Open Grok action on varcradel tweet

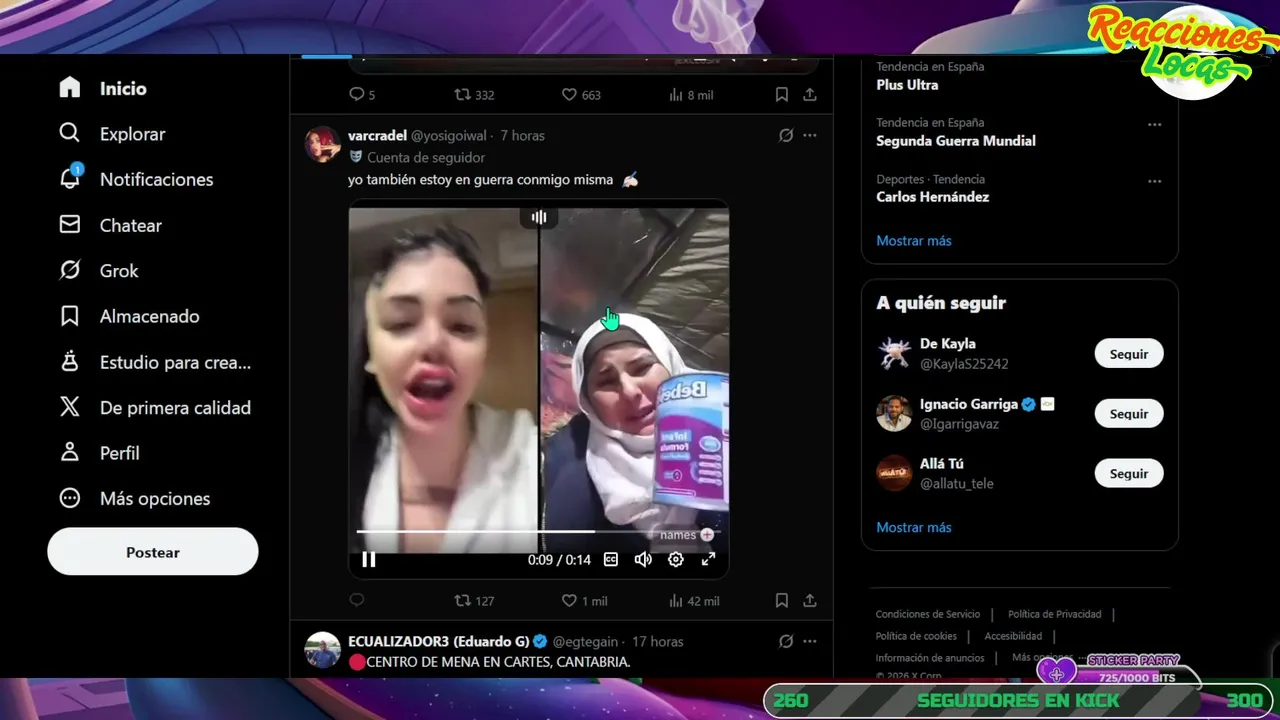click(786, 135)
